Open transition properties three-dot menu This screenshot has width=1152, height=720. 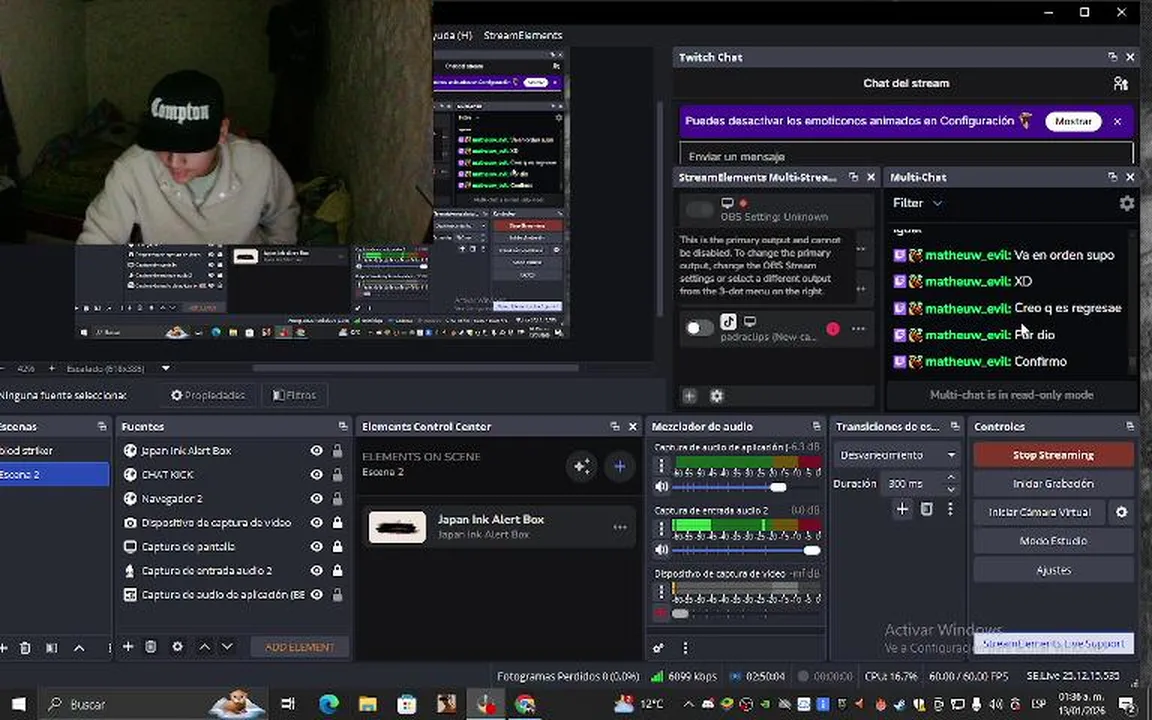(x=950, y=509)
